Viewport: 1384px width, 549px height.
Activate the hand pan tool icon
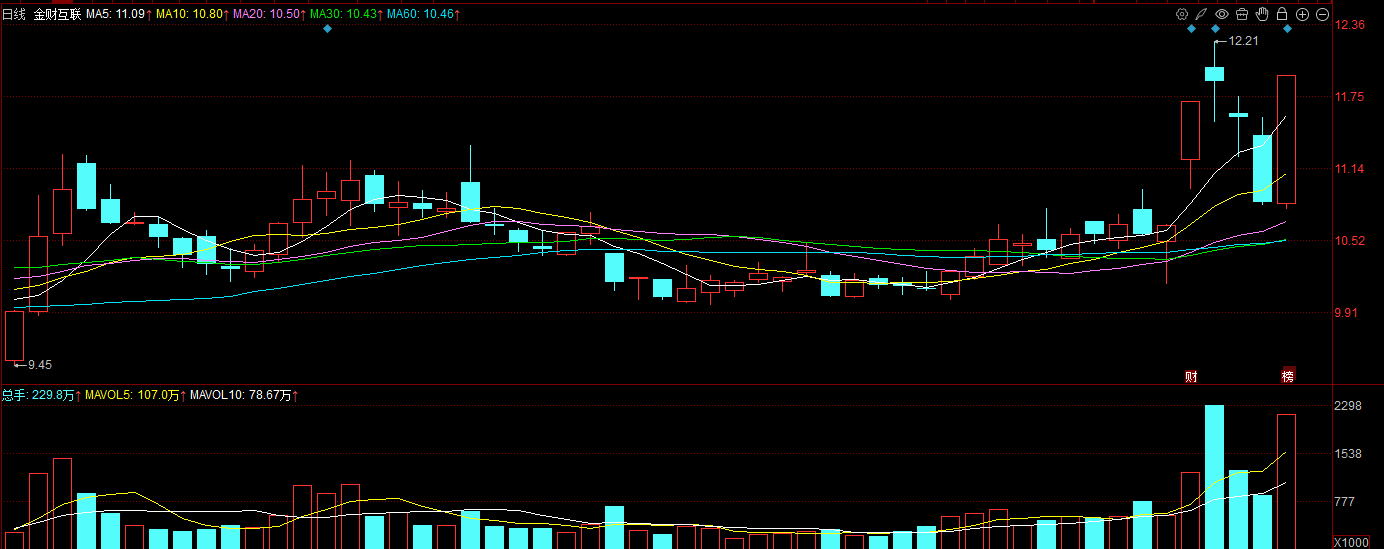(1262, 14)
